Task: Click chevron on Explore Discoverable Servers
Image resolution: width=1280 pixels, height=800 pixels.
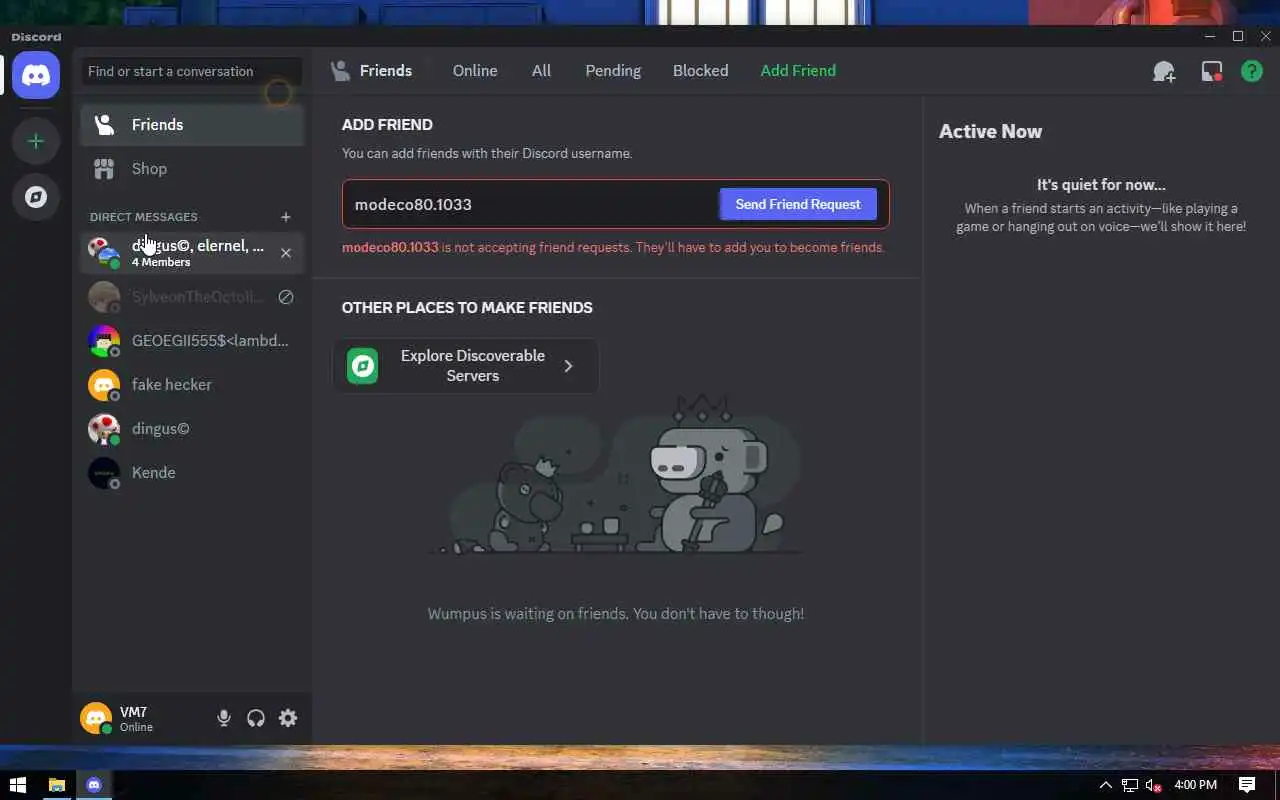Action: [x=568, y=366]
